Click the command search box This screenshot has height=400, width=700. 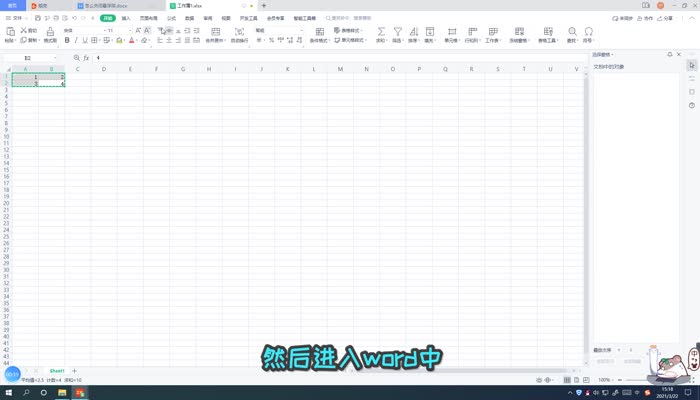(x=349, y=18)
